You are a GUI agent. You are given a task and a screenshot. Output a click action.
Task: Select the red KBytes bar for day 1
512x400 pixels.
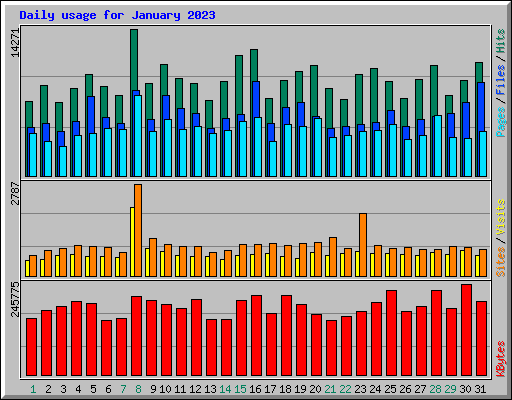[x=31, y=347]
